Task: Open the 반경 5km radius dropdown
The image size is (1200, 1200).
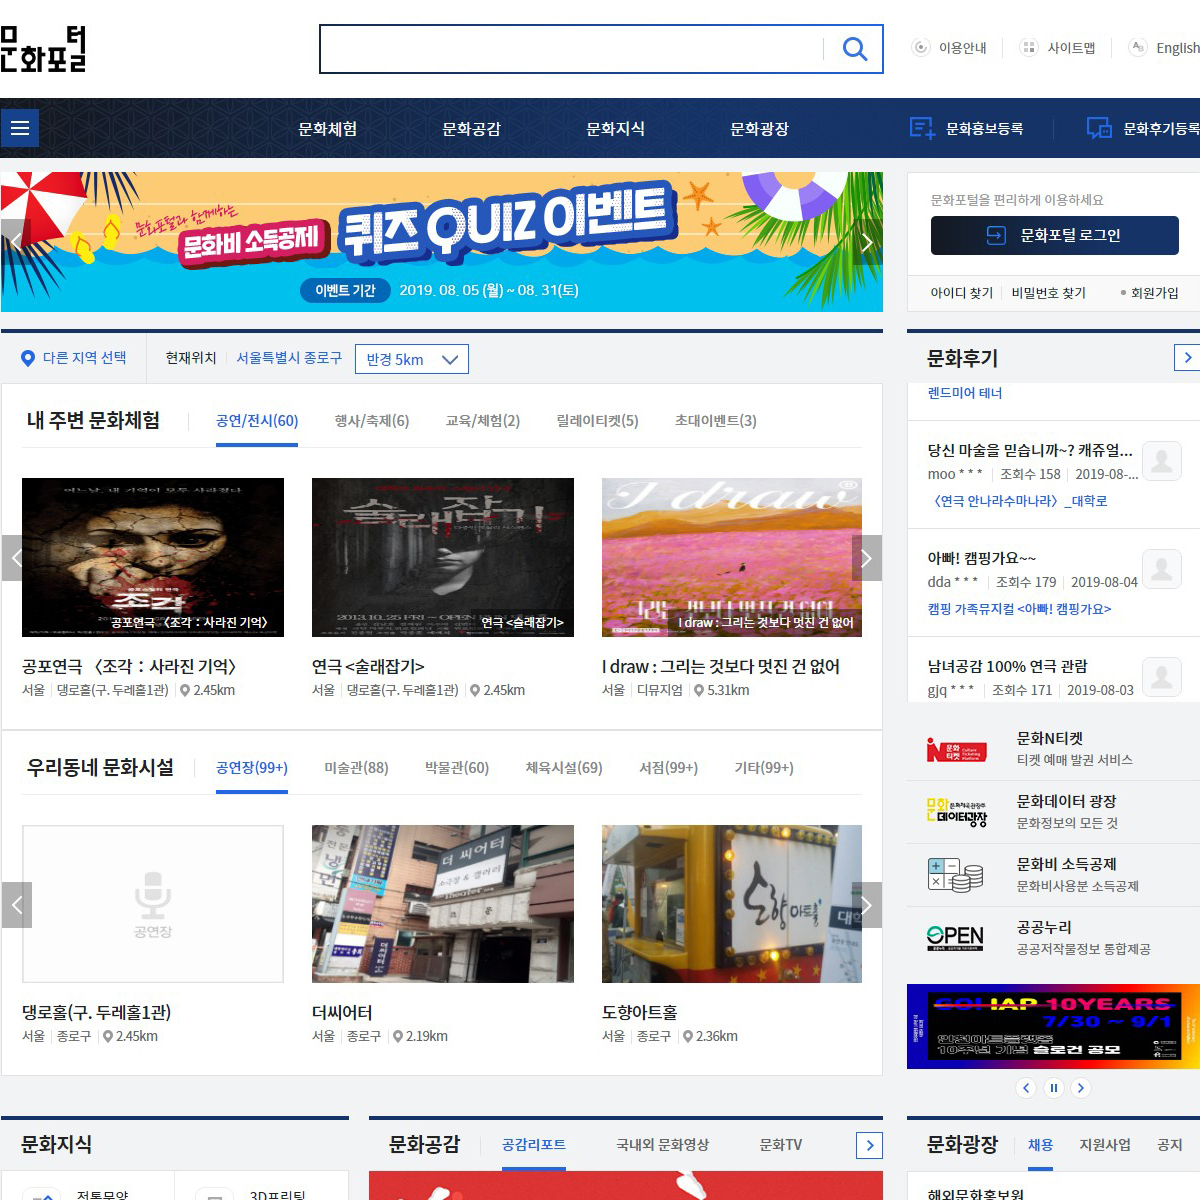Action: (x=411, y=359)
